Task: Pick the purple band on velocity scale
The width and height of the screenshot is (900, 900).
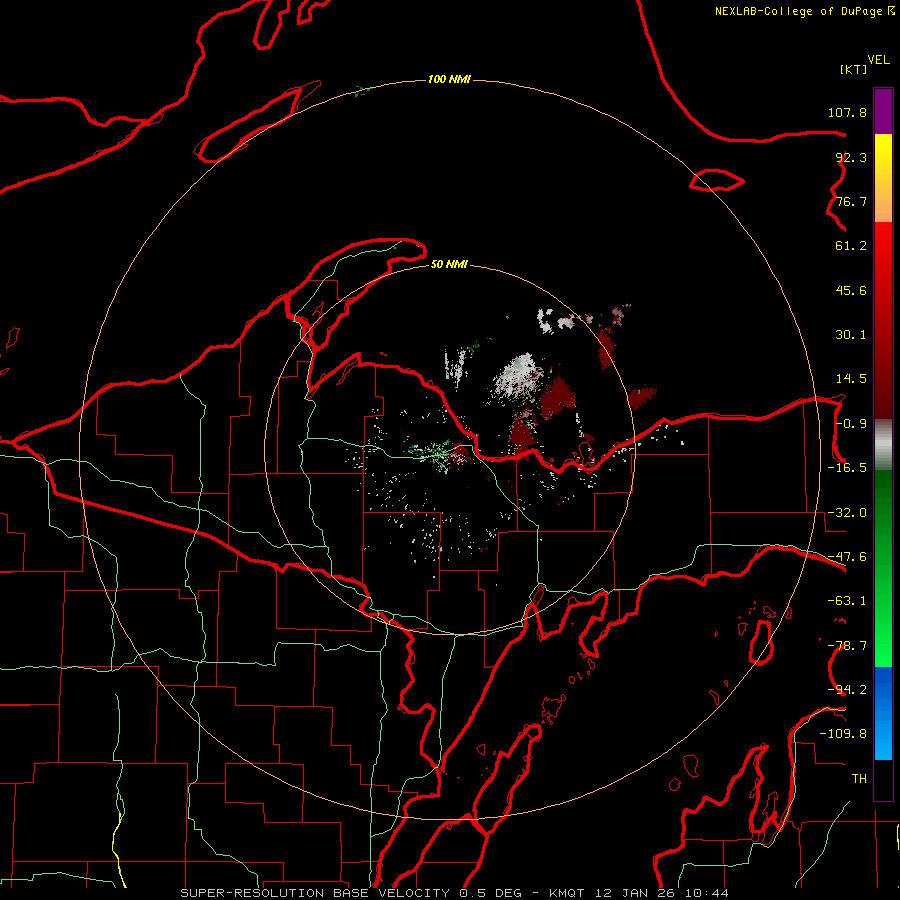Action: (883, 111)
